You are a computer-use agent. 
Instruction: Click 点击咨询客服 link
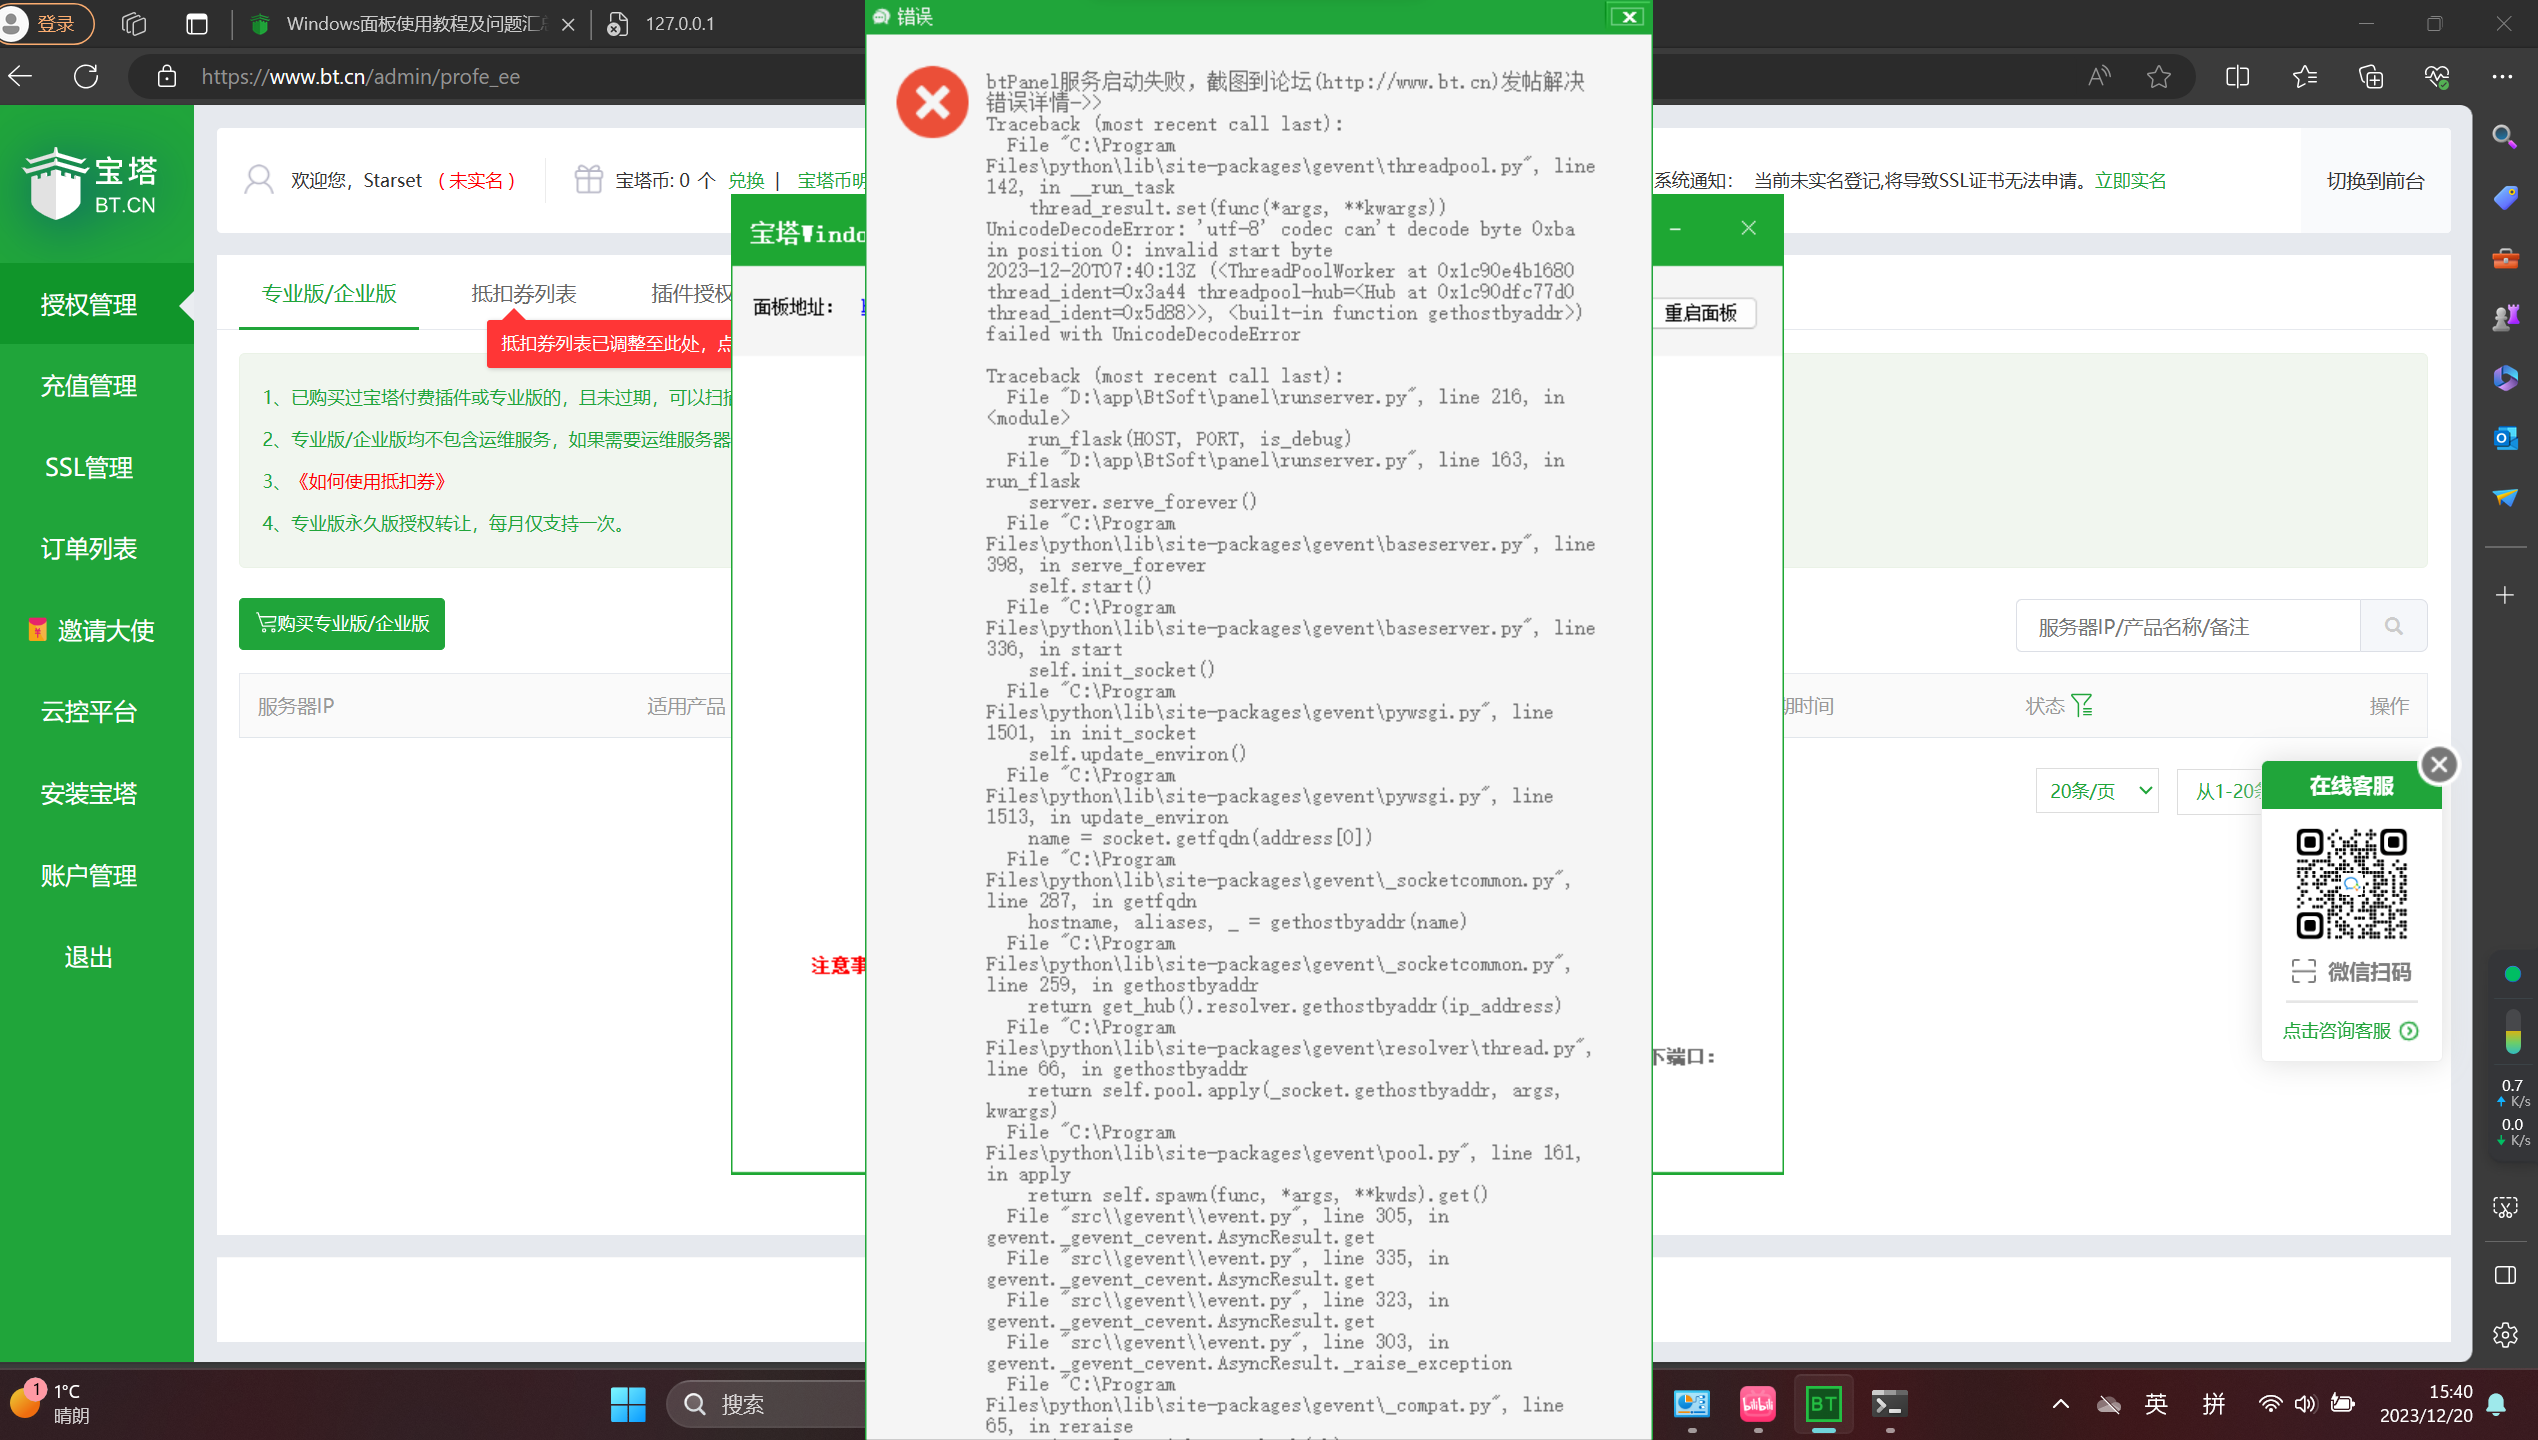(2349, 1031)
